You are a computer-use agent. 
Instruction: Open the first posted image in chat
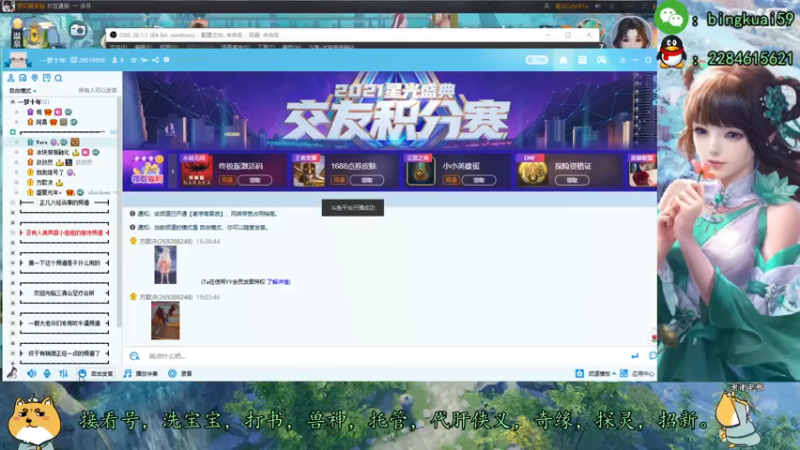165,265
